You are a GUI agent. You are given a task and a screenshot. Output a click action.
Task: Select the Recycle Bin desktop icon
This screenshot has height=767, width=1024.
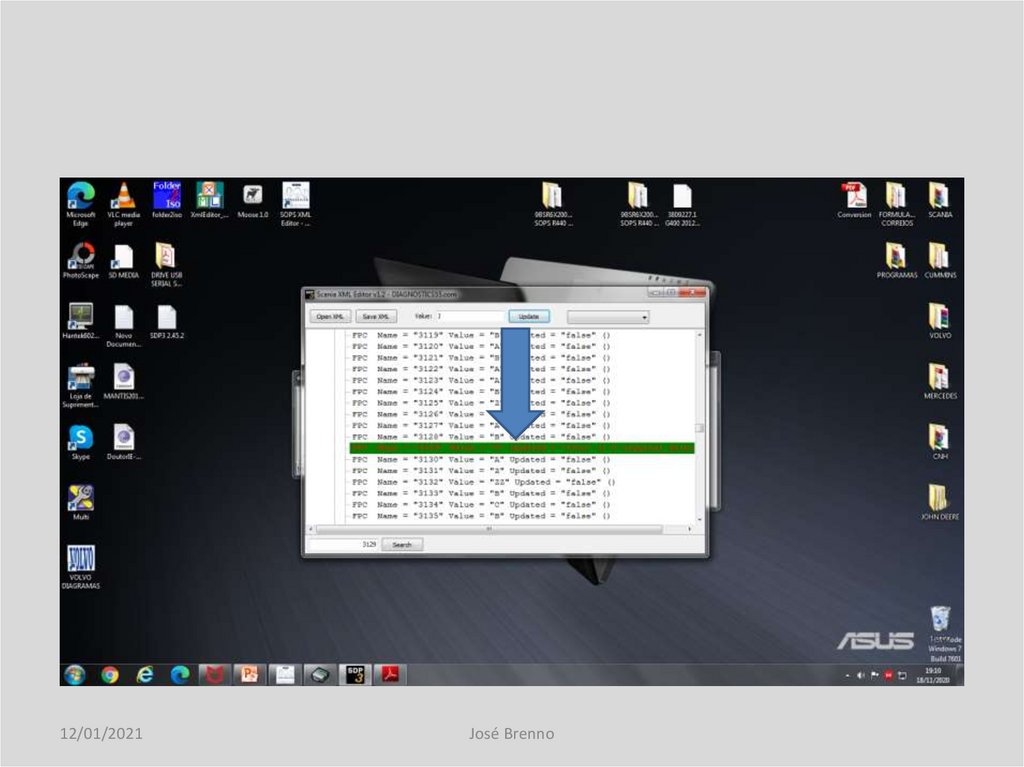click(940, 619)
